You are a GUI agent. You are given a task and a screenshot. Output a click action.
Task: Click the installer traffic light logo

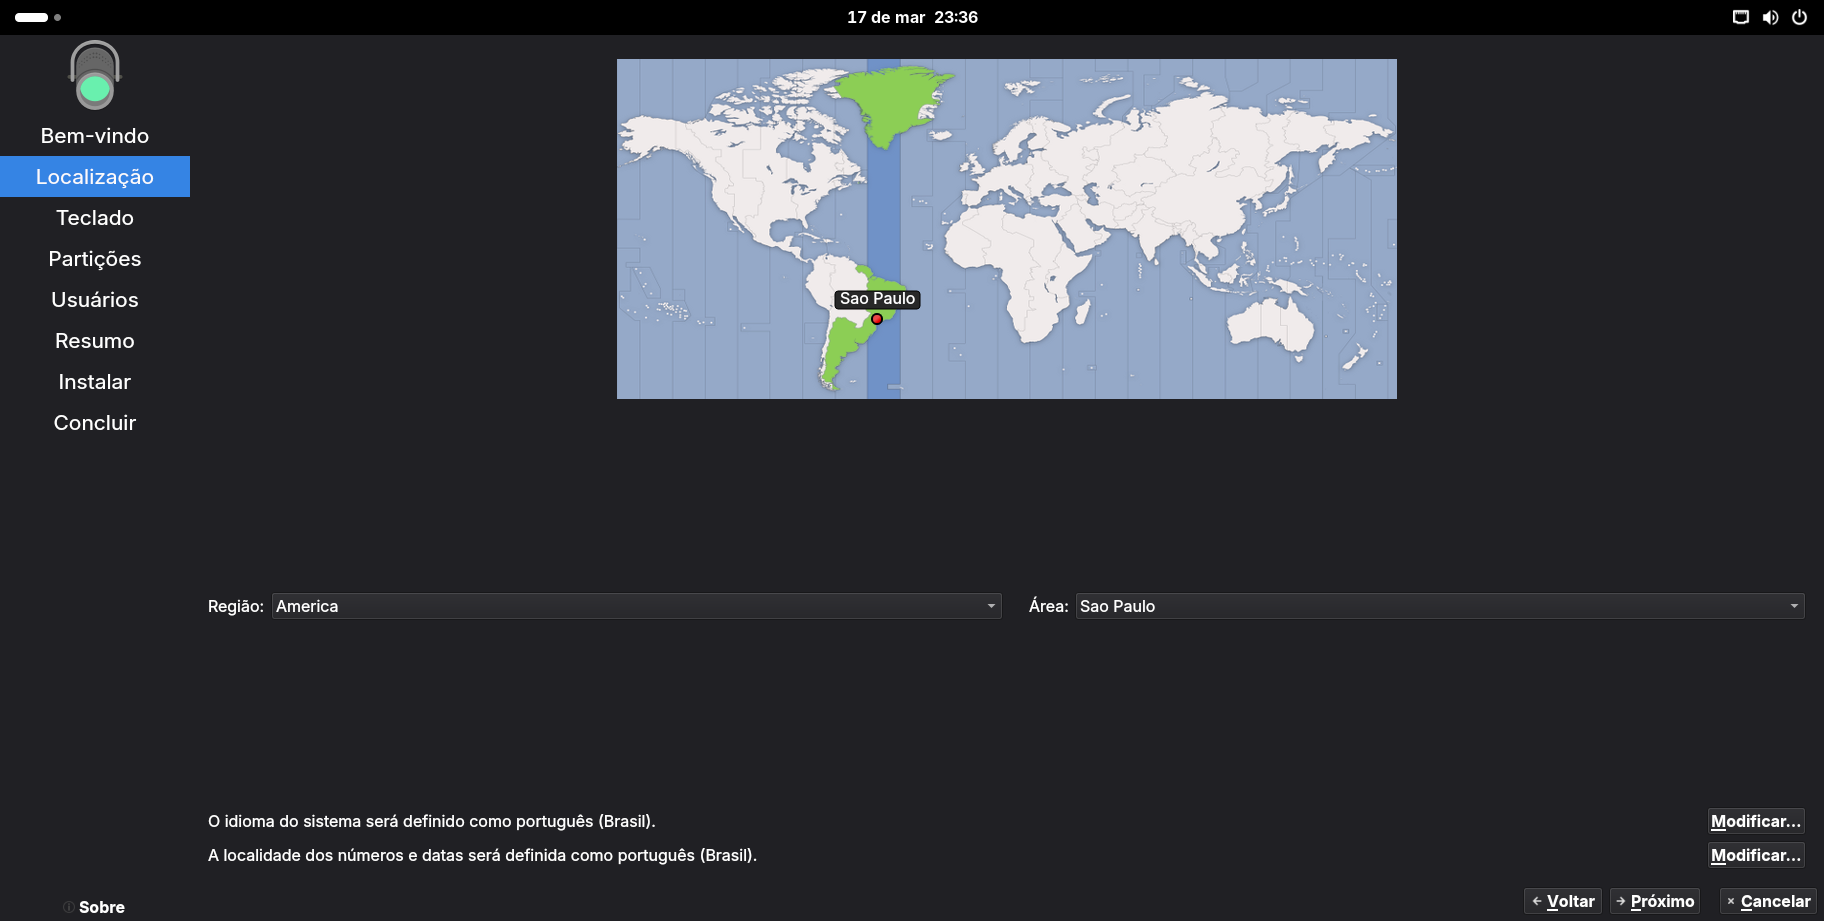(95, 76)
